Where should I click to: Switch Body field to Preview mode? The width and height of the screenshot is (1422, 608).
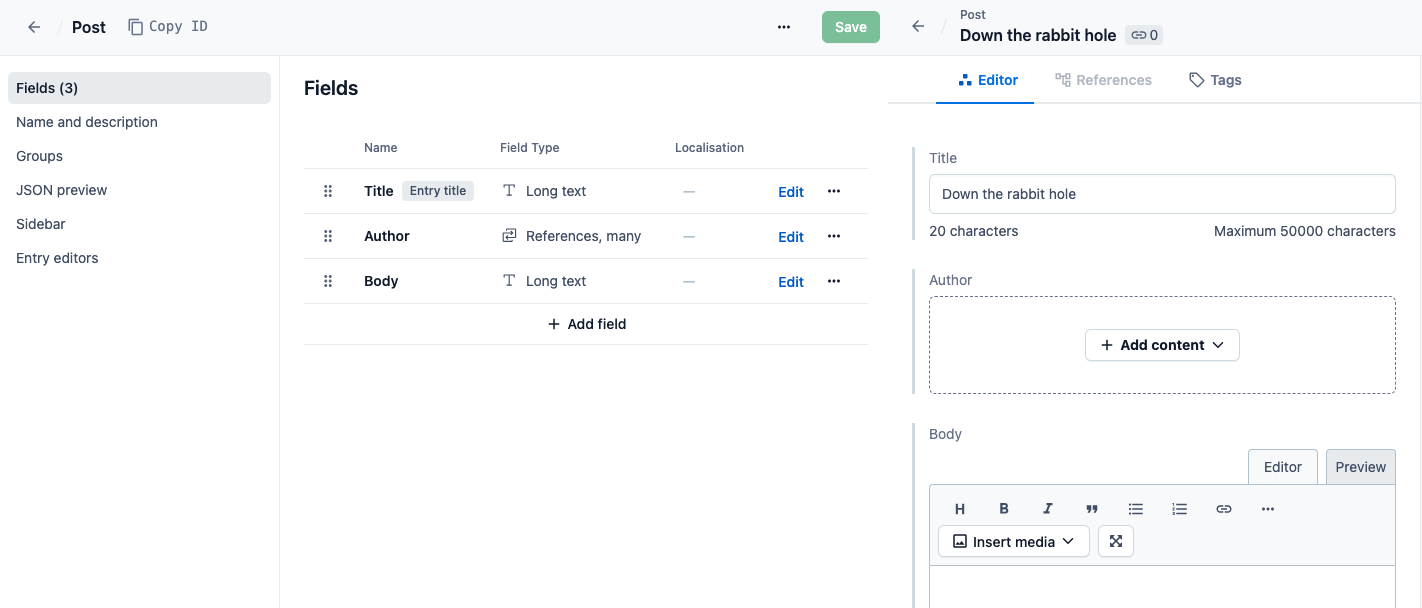(x=1360, y=467)
